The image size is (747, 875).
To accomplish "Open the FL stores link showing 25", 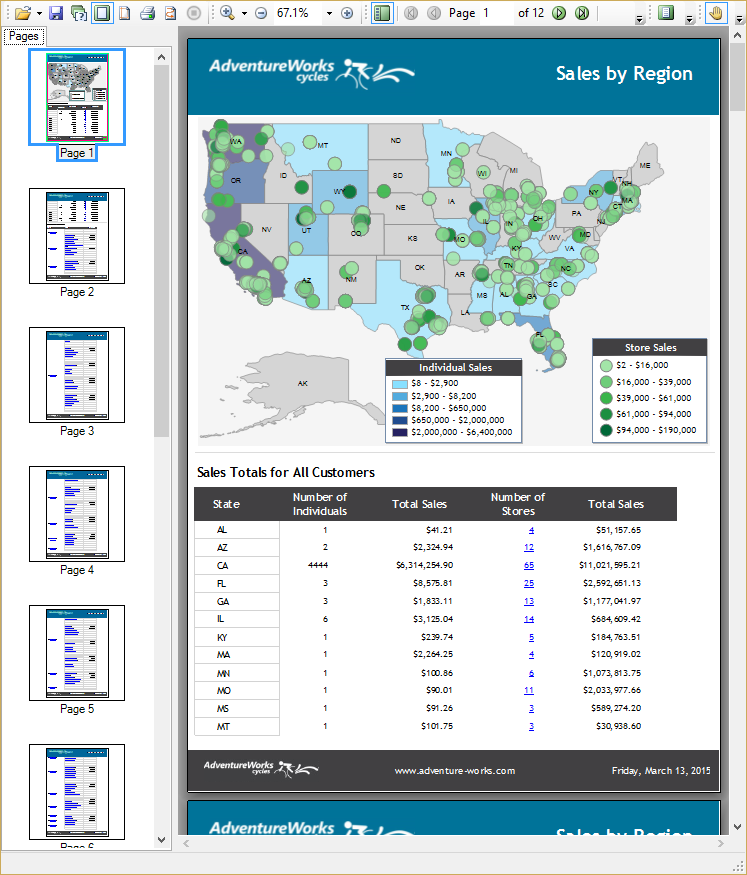I will 529,583.
